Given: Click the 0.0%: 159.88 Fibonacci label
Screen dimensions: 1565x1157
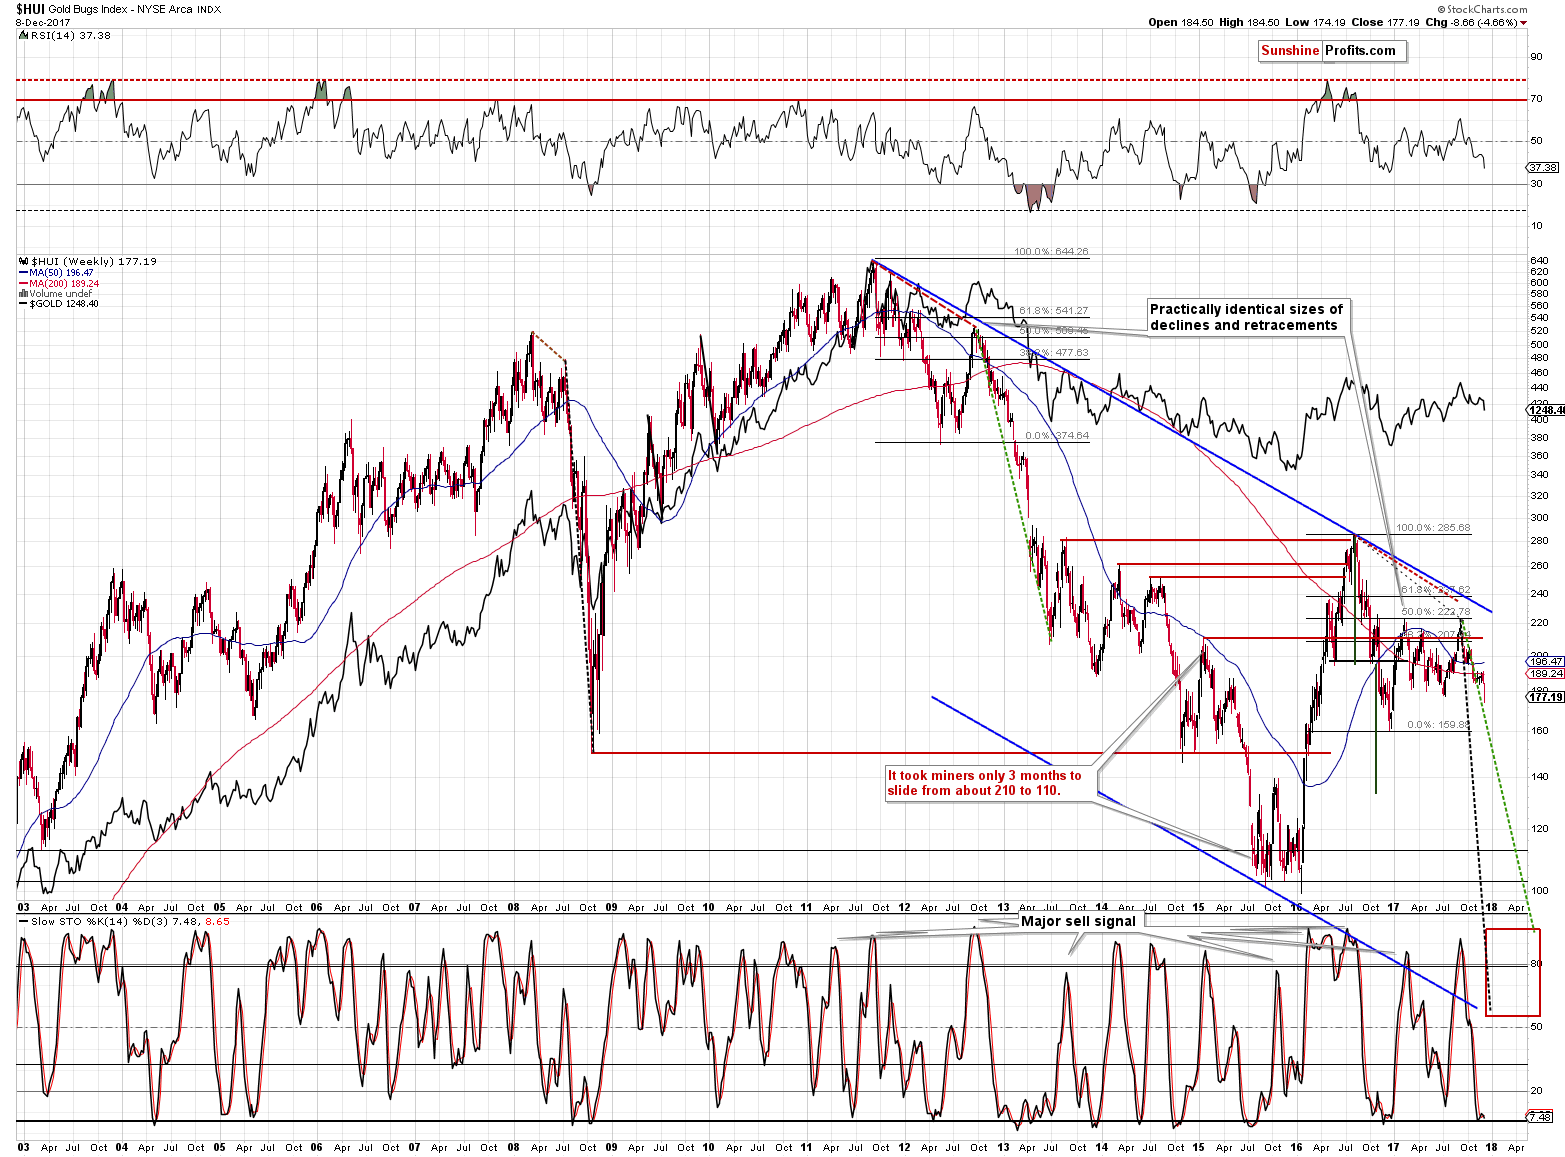Looking at the screenshot, I should click(1439, 725).
